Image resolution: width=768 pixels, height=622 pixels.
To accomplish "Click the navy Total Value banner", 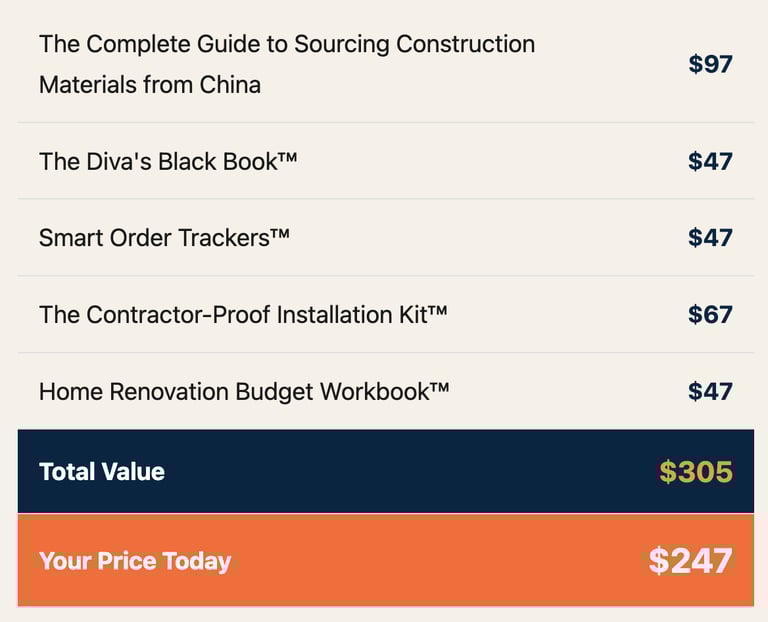I will (x=386, y=471).
